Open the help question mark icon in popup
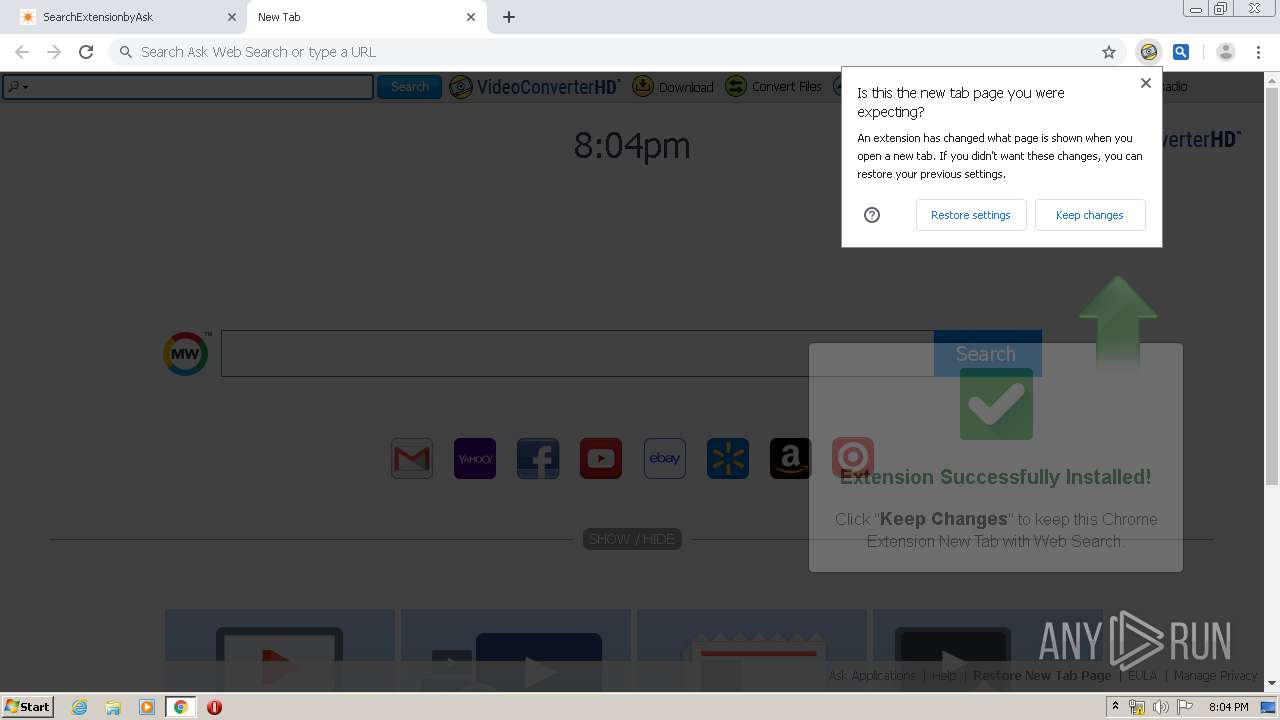 [x=872, y=215]
